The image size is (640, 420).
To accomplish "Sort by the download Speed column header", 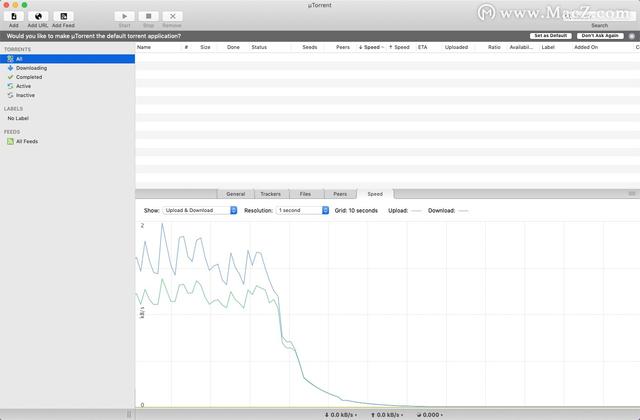I will tap(369, 47).
